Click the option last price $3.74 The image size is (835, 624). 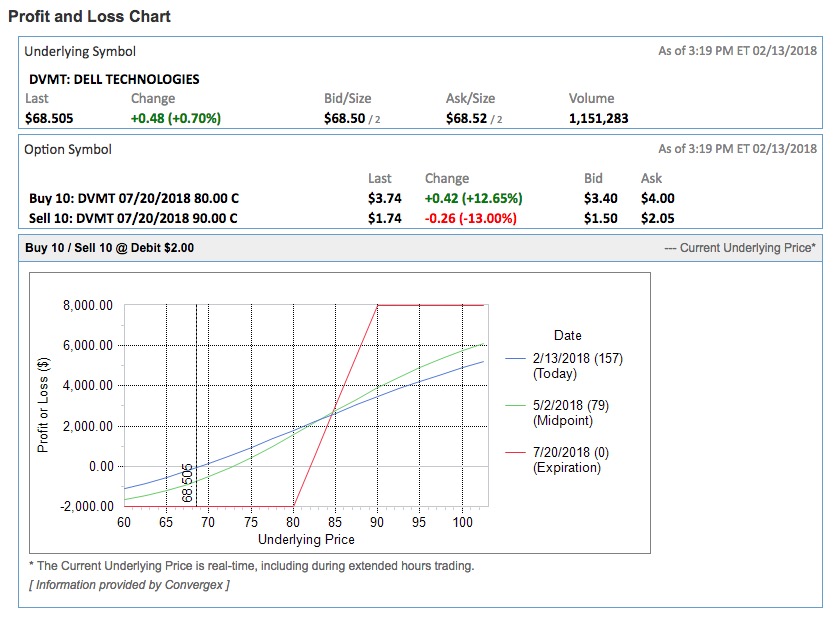384,198
